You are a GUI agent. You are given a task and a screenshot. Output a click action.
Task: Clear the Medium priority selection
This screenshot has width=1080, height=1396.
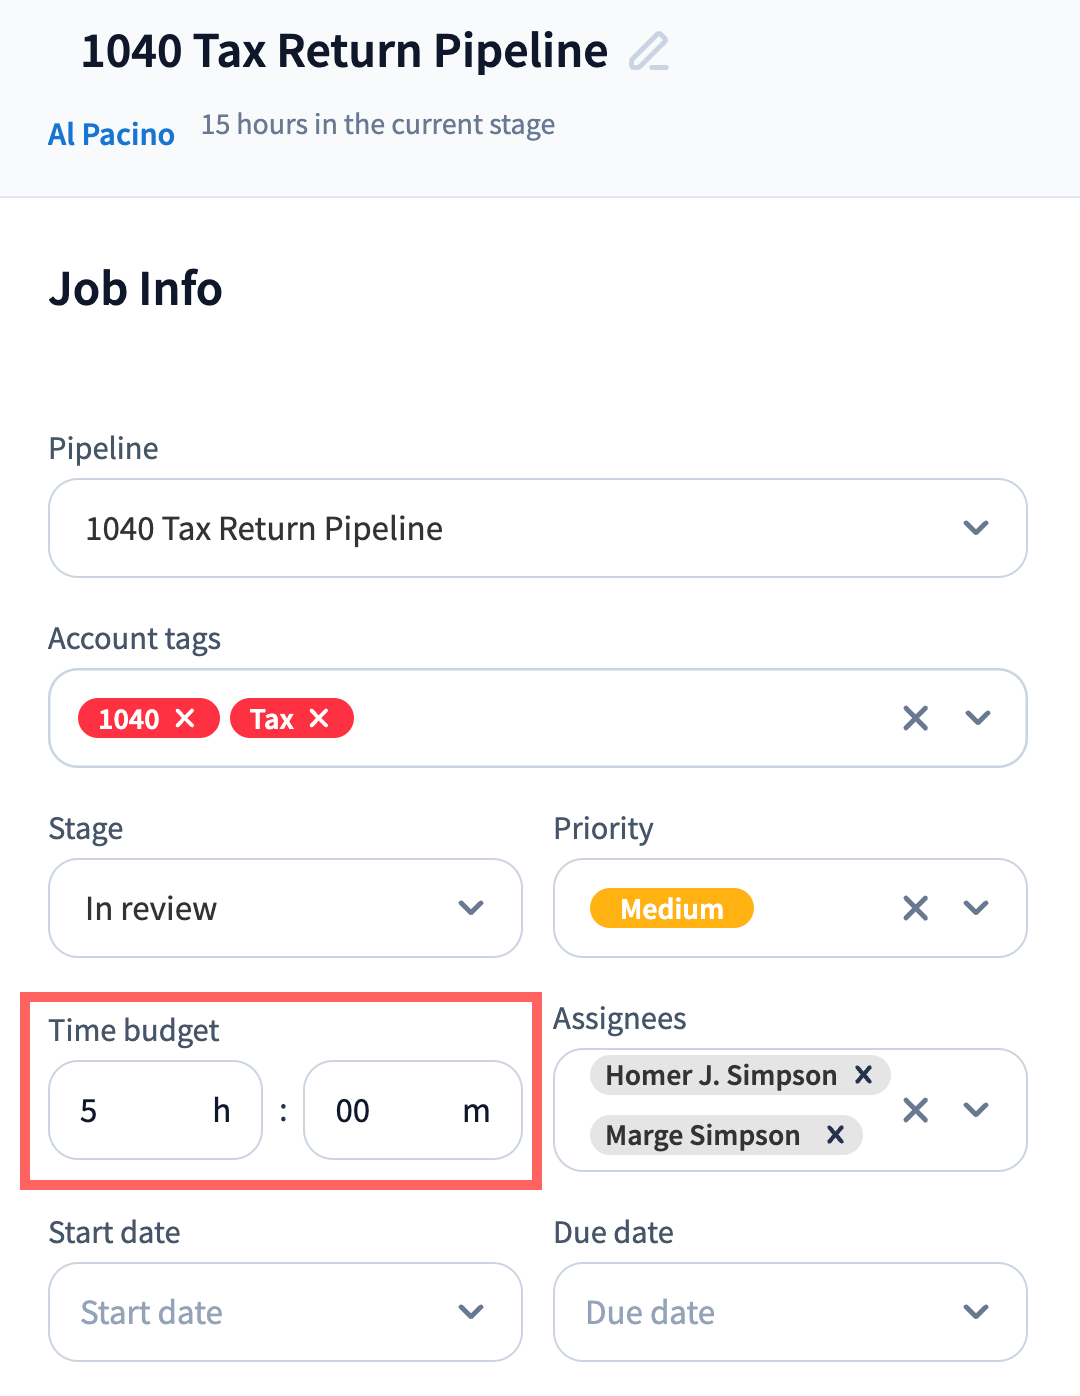coord(915,908)
